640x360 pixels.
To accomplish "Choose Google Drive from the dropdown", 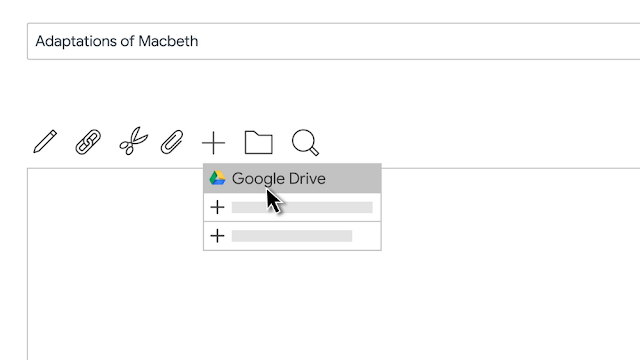I will pos(292,178).
